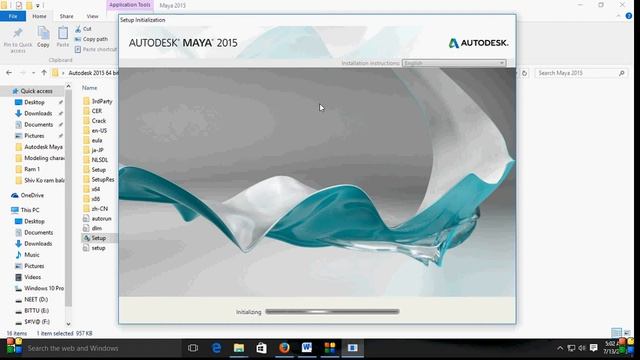Open Downloads under Quick access
640x360 pixels.
point(38,113)
